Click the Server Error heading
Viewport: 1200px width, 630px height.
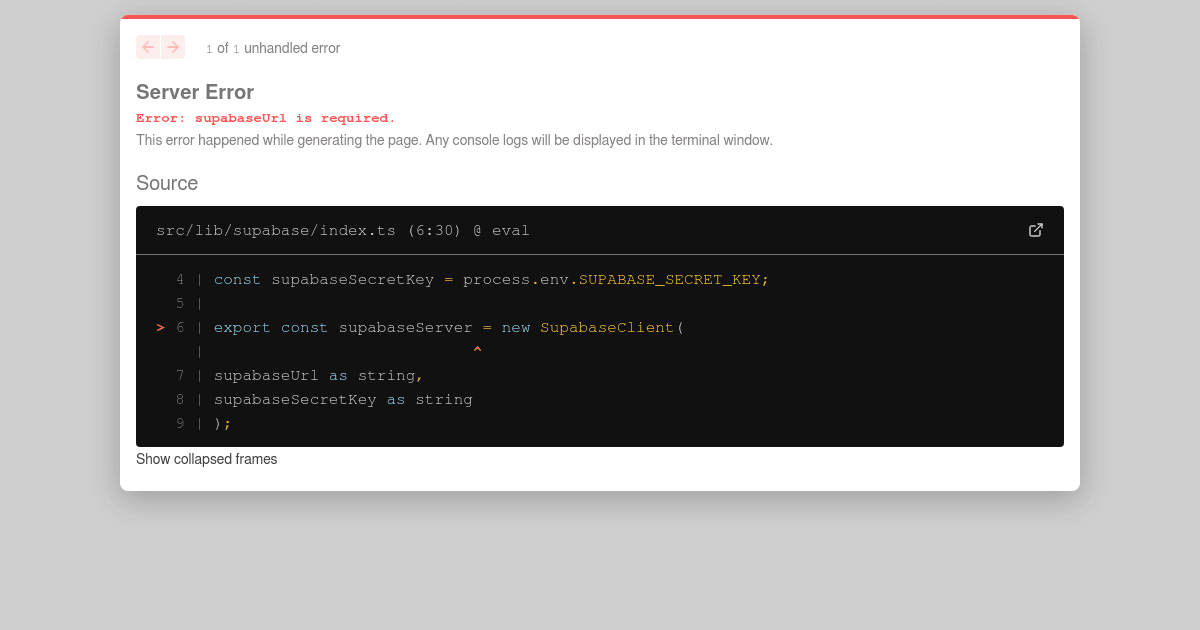195,92
